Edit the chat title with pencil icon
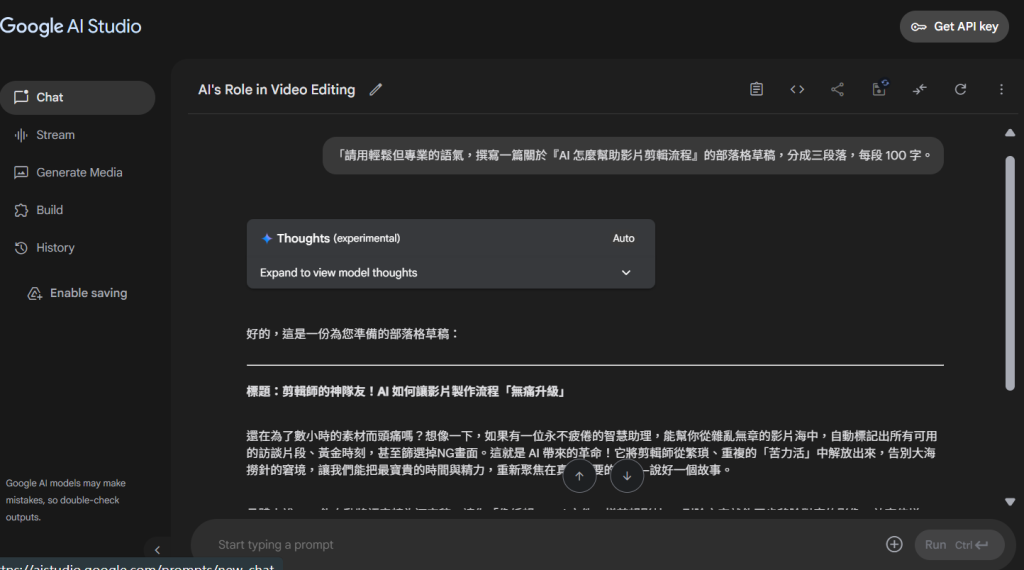The image size is (1024, 570). click(x=376, y=90)
